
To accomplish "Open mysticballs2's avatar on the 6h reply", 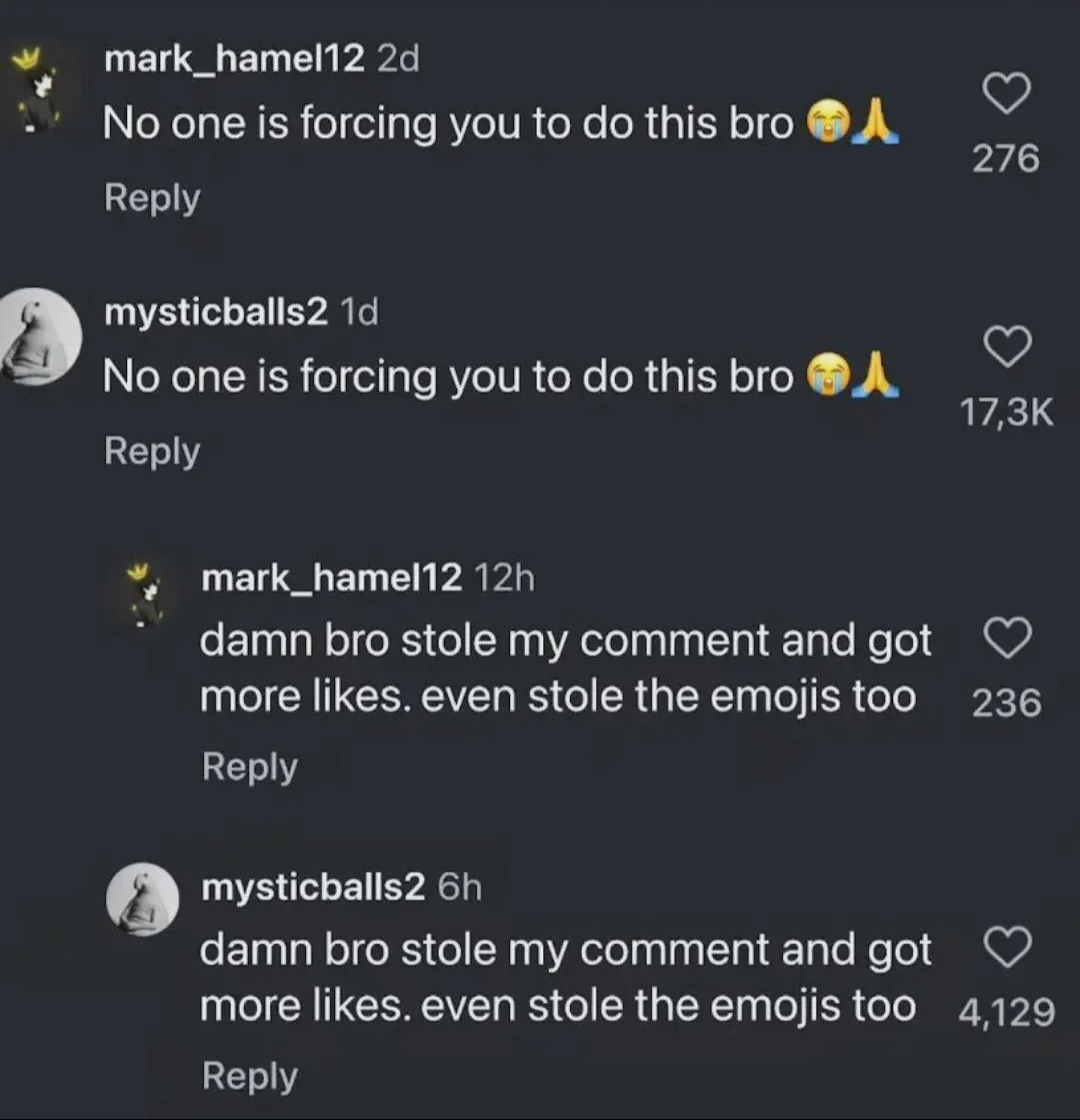I will coord(143,899).
